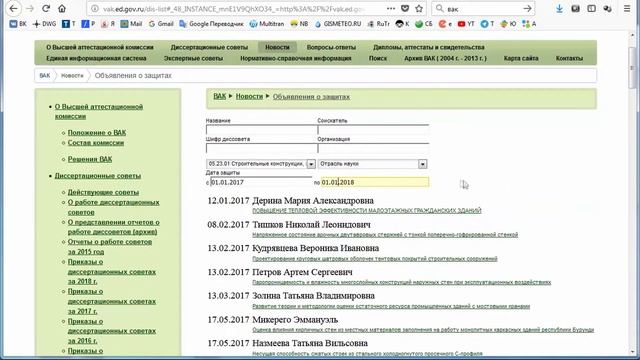The height and width of the screenshot is (360, 640).
Task: Open Кудрявцева Вероника Ивановна dissertation title link
Action: pos(375,259)
